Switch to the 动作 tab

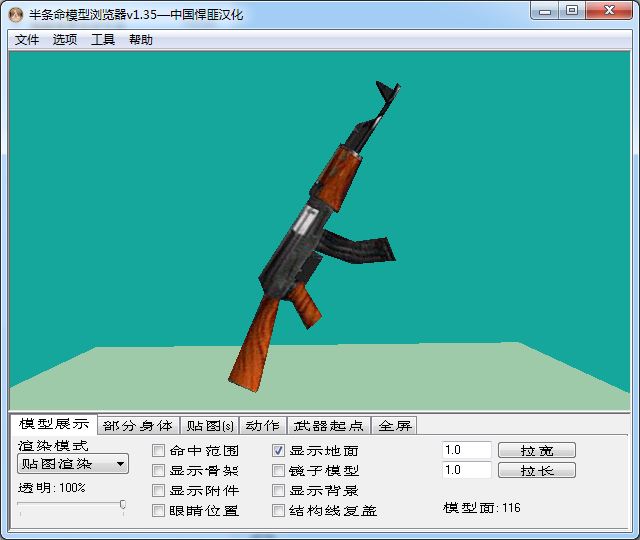263,426
